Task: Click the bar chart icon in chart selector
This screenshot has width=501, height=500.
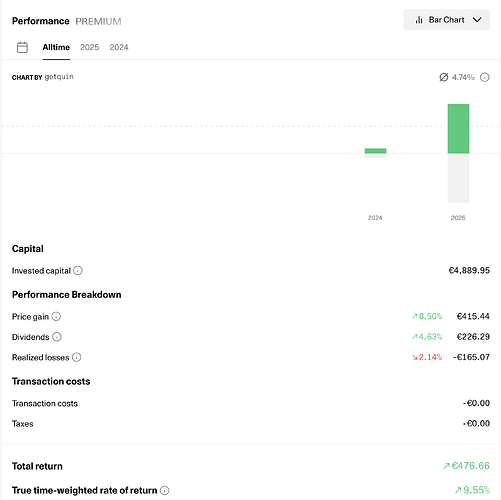Action: 419,20
